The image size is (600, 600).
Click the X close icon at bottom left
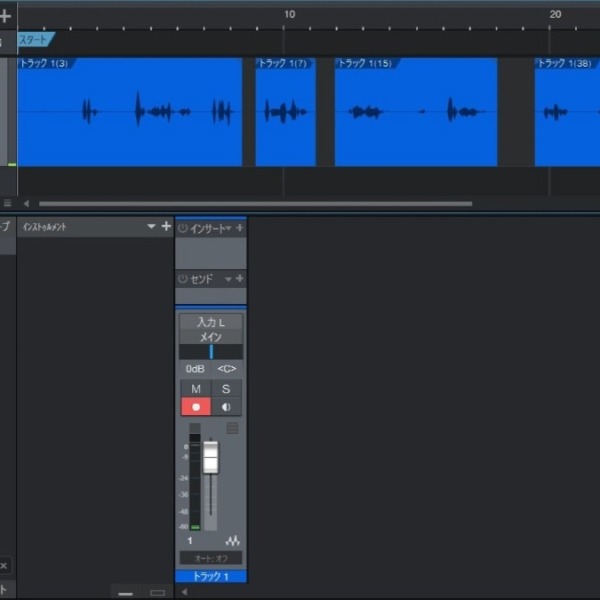point(4,566)
